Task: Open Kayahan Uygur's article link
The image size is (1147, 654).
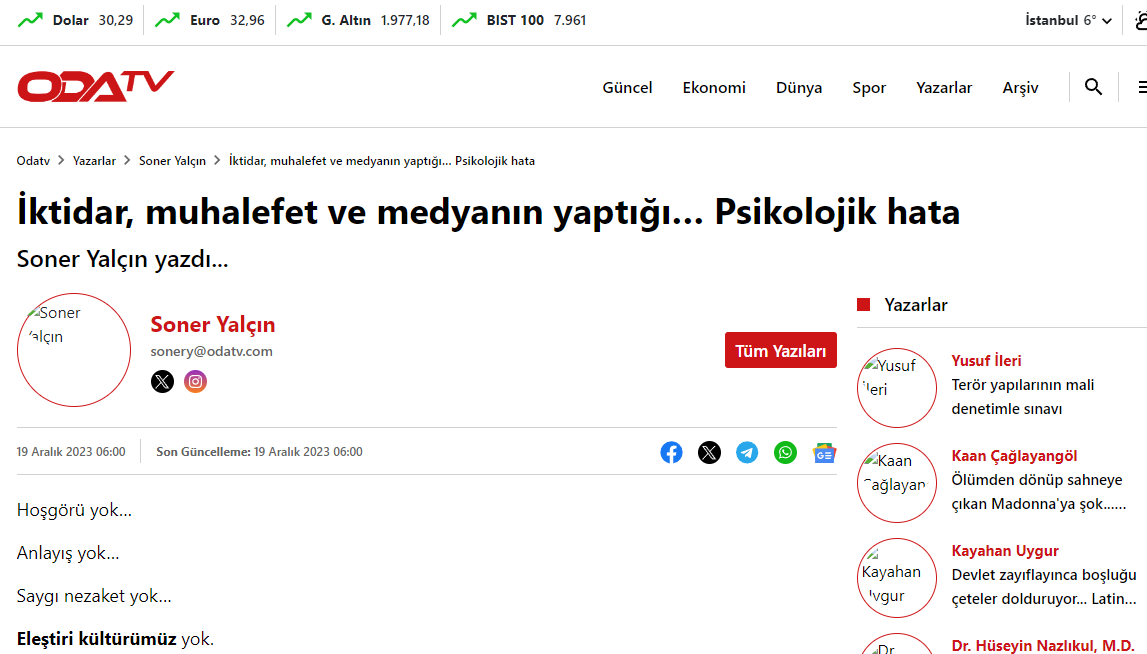Action: [x=1044, y=587]
